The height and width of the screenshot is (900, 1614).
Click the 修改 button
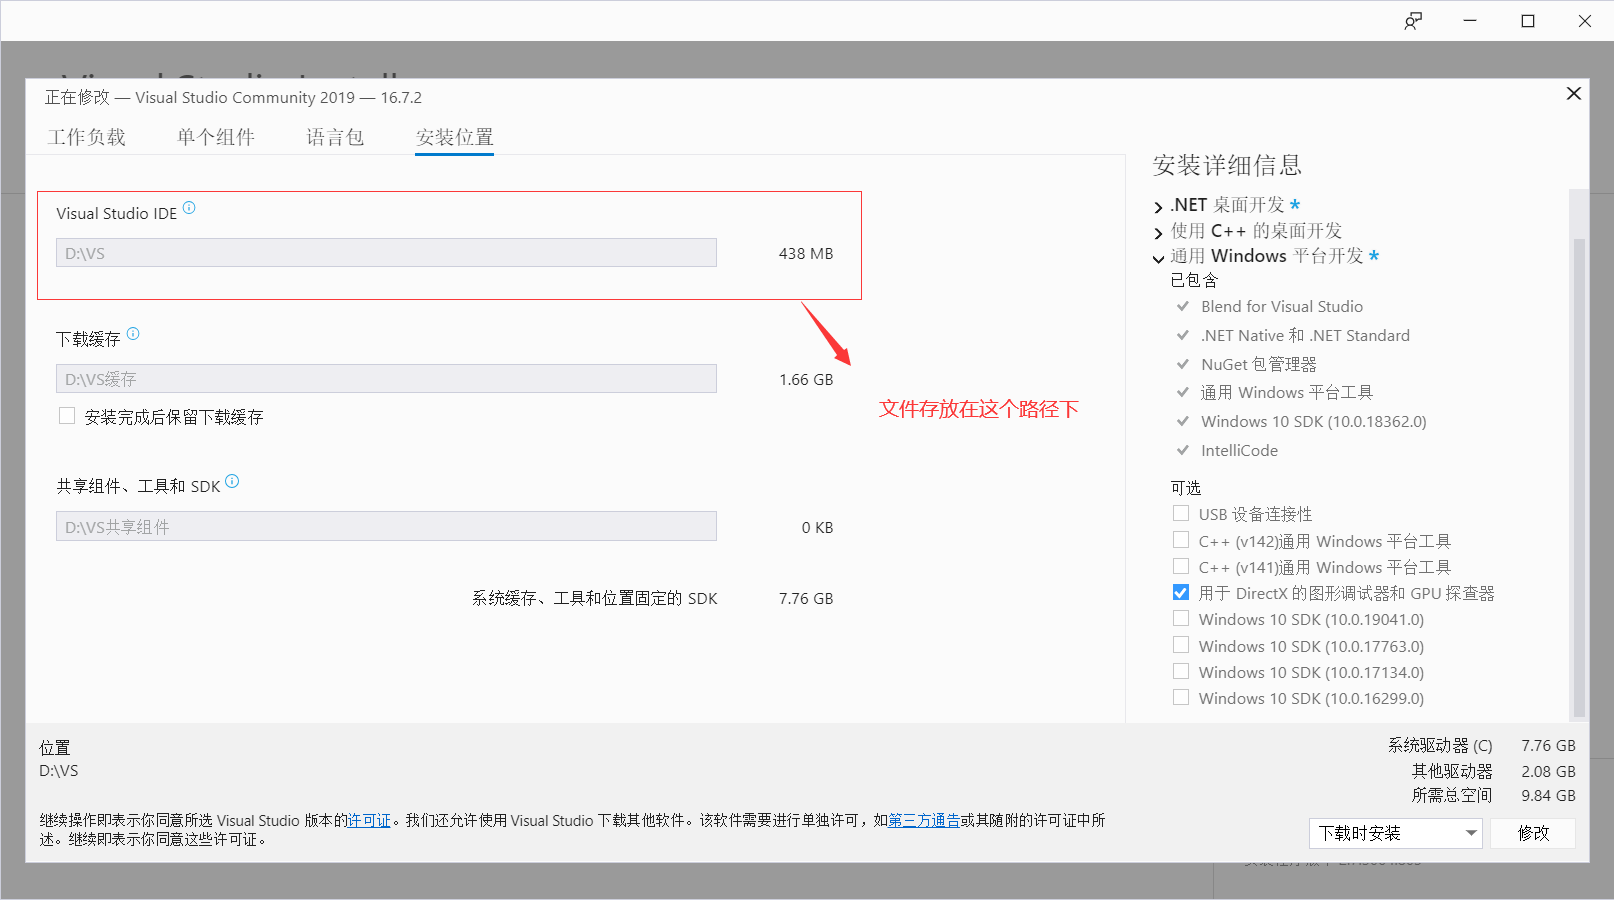(1533, 833)
